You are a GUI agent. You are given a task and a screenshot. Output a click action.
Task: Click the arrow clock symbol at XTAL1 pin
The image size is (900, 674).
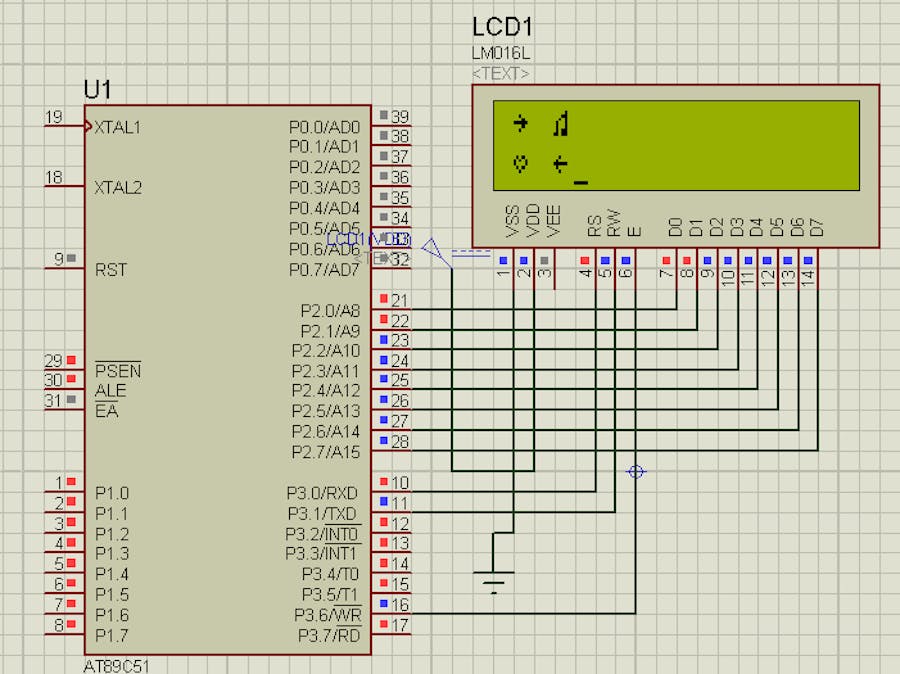click(x=88, y=126)
